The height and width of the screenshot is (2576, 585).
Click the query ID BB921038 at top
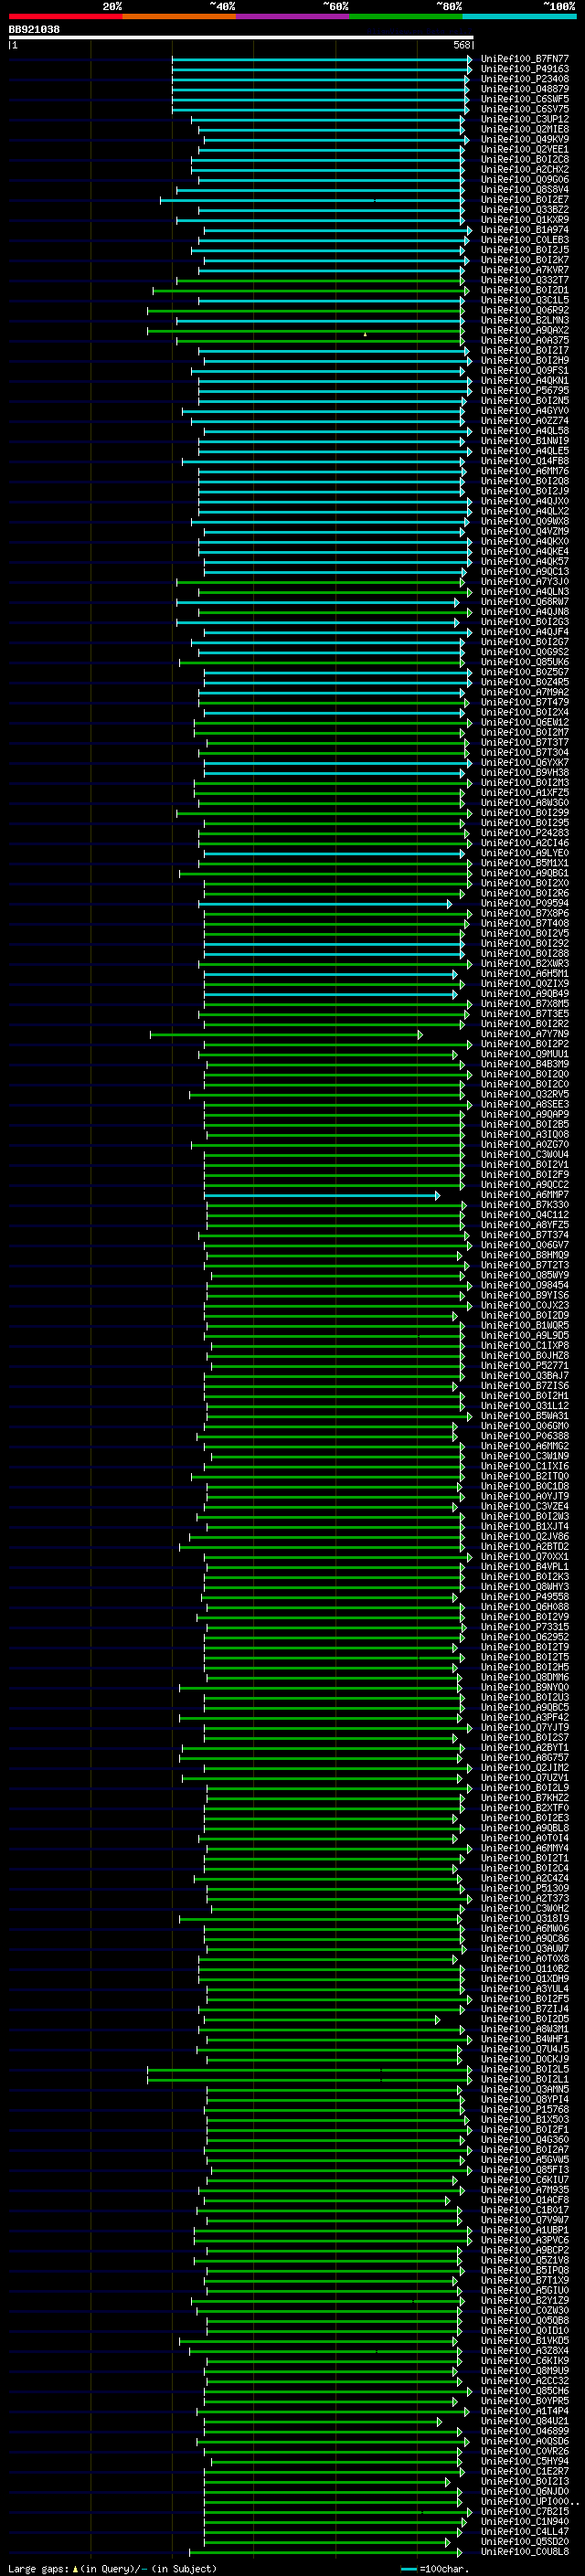34,29
